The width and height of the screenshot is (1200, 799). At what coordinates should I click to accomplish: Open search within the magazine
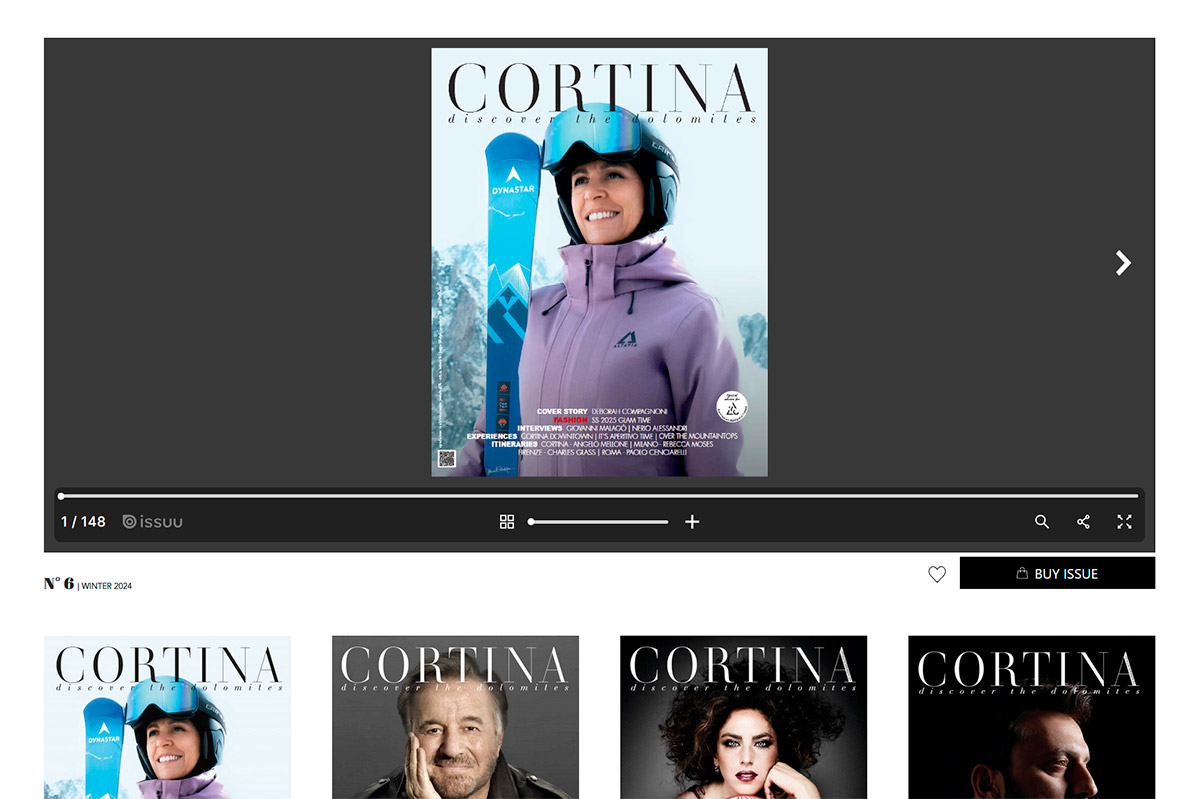1042,522
